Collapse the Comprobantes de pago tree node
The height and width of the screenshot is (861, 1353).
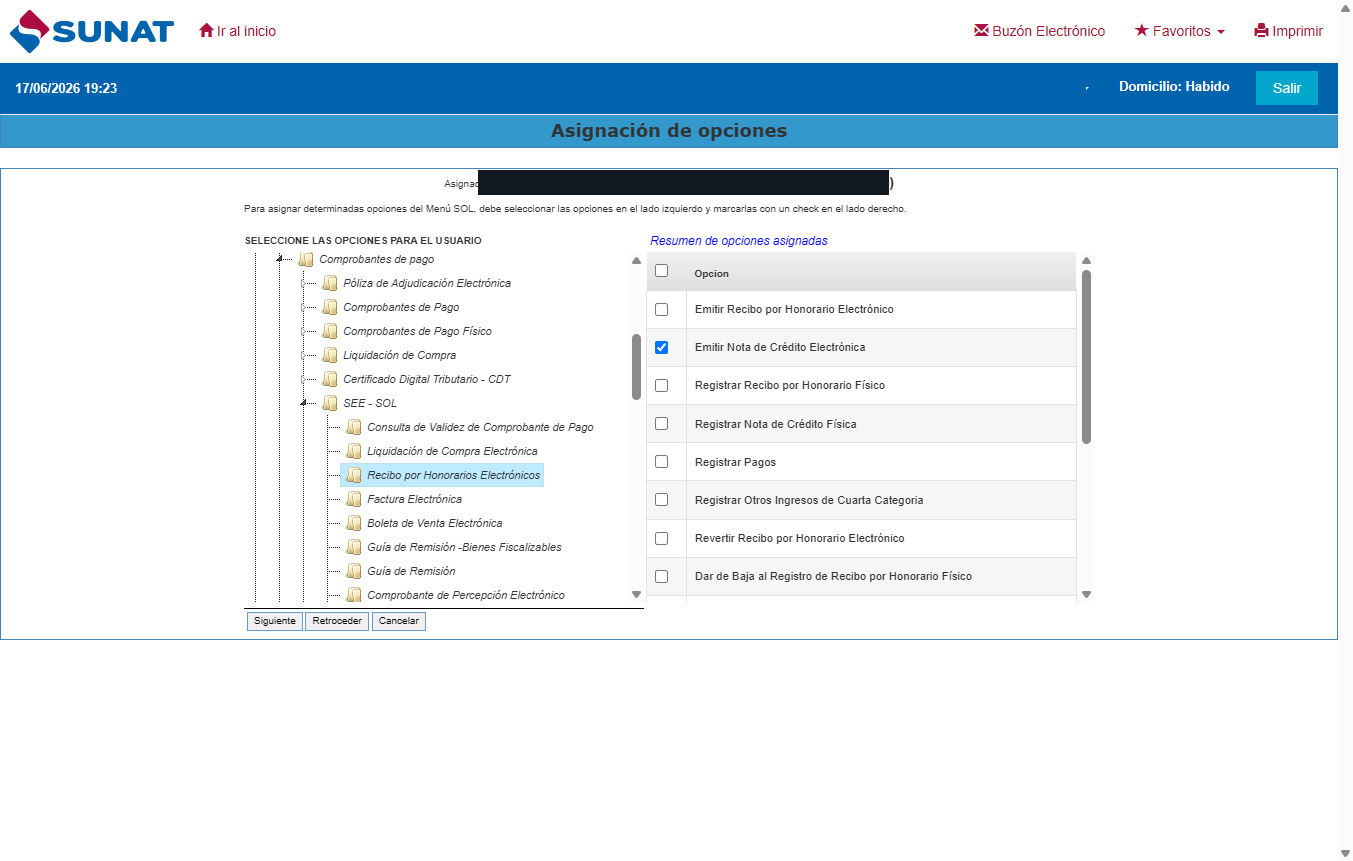tap(281, 259)
